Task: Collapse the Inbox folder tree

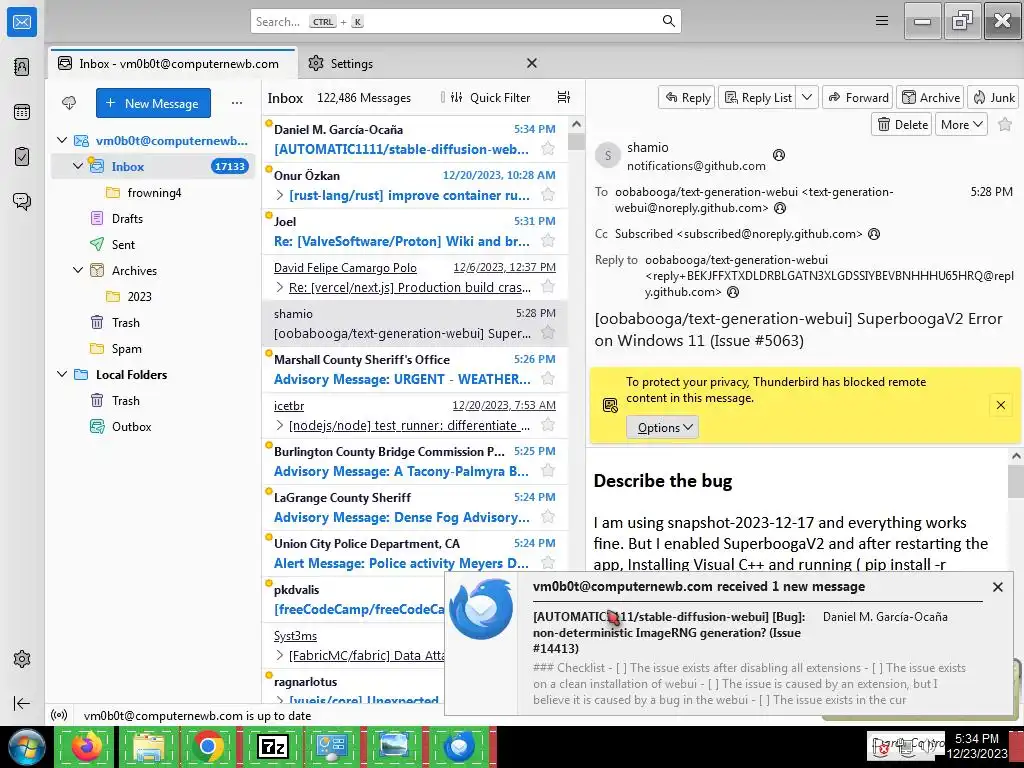Action: pyautogui.click(x=78, y=166)
